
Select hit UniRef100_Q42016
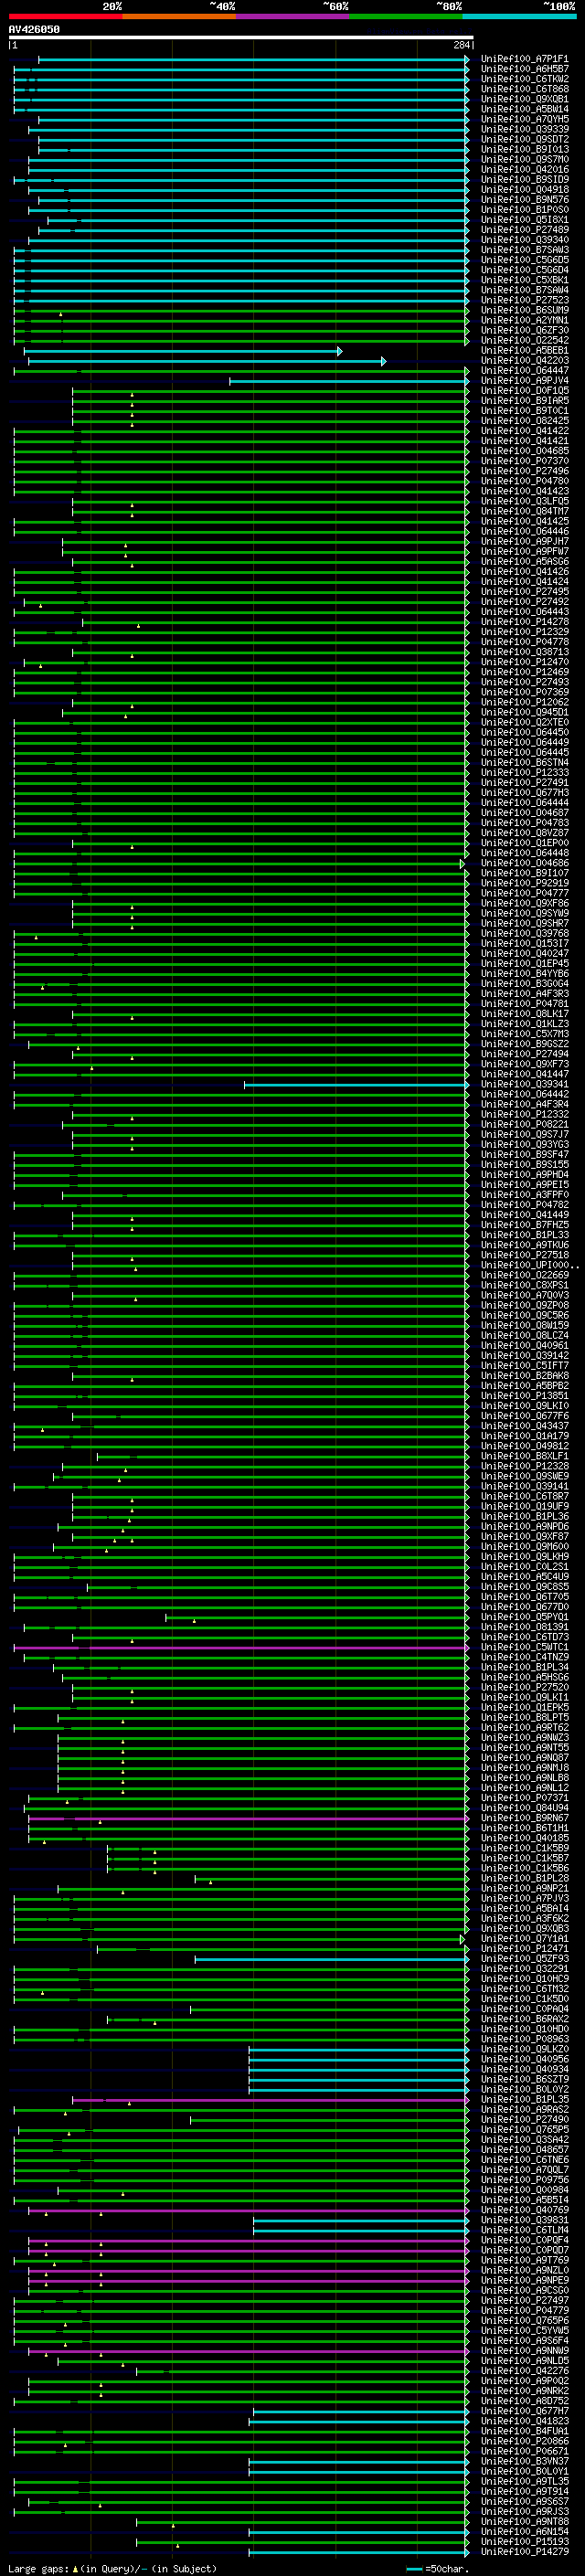click(x=524, y=169)
